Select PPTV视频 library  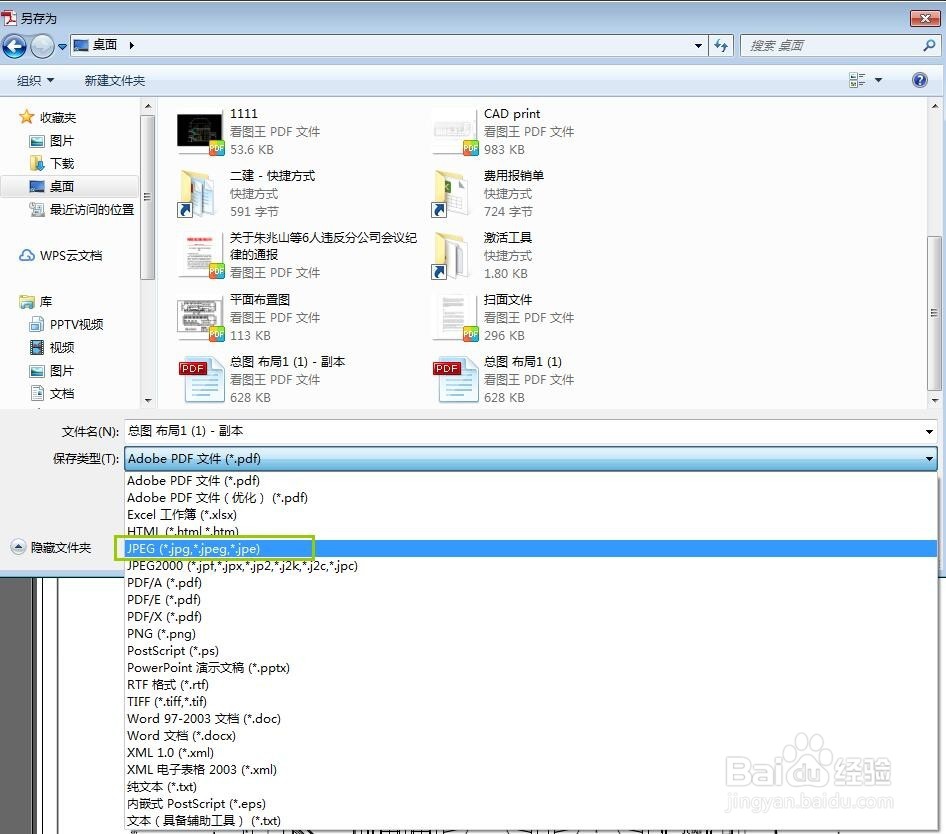67,324
